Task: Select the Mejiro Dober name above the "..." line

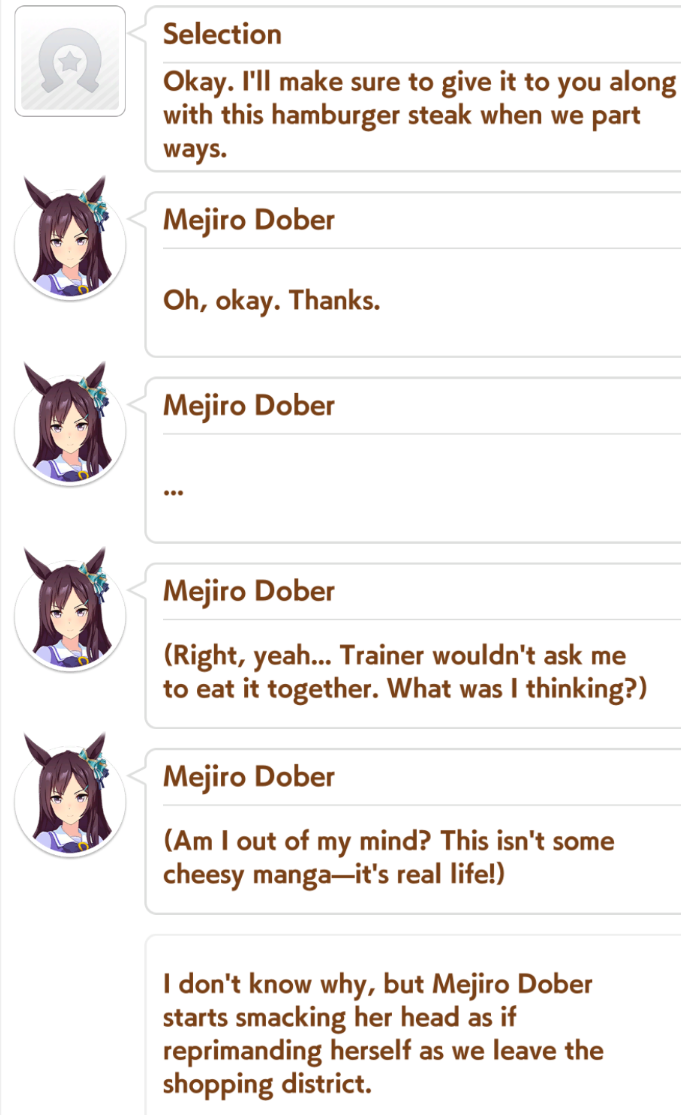Action: 249,406
